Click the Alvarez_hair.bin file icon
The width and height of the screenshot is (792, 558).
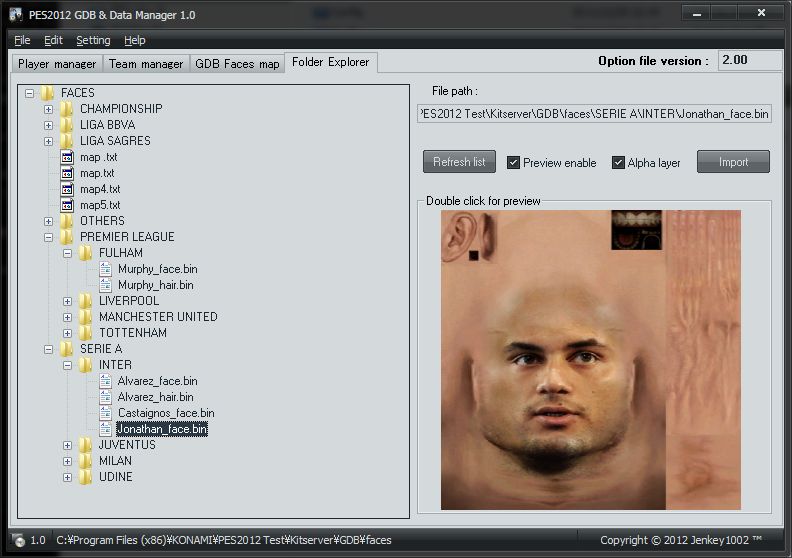click(x=105, y=397)
